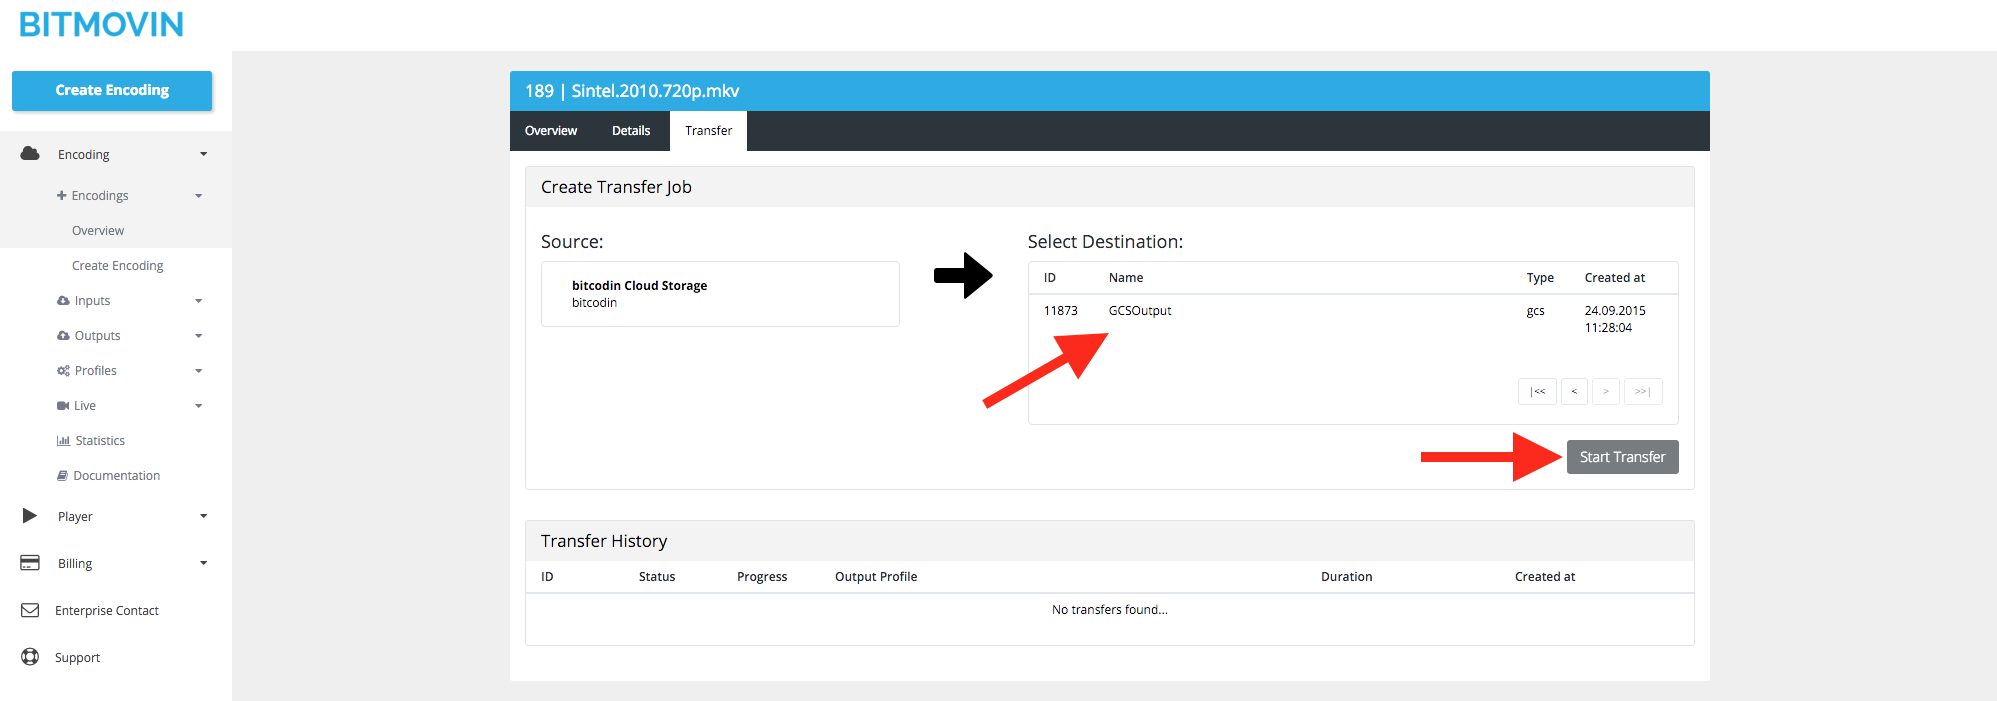Click Status column in Transfer History

(657, 577)
